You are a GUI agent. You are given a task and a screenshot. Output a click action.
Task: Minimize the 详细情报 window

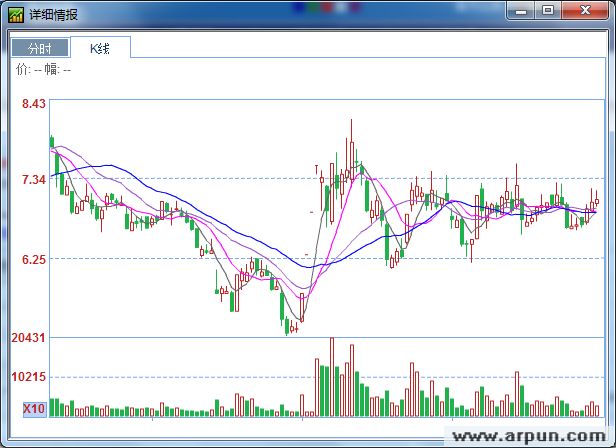tap(520, 10)
